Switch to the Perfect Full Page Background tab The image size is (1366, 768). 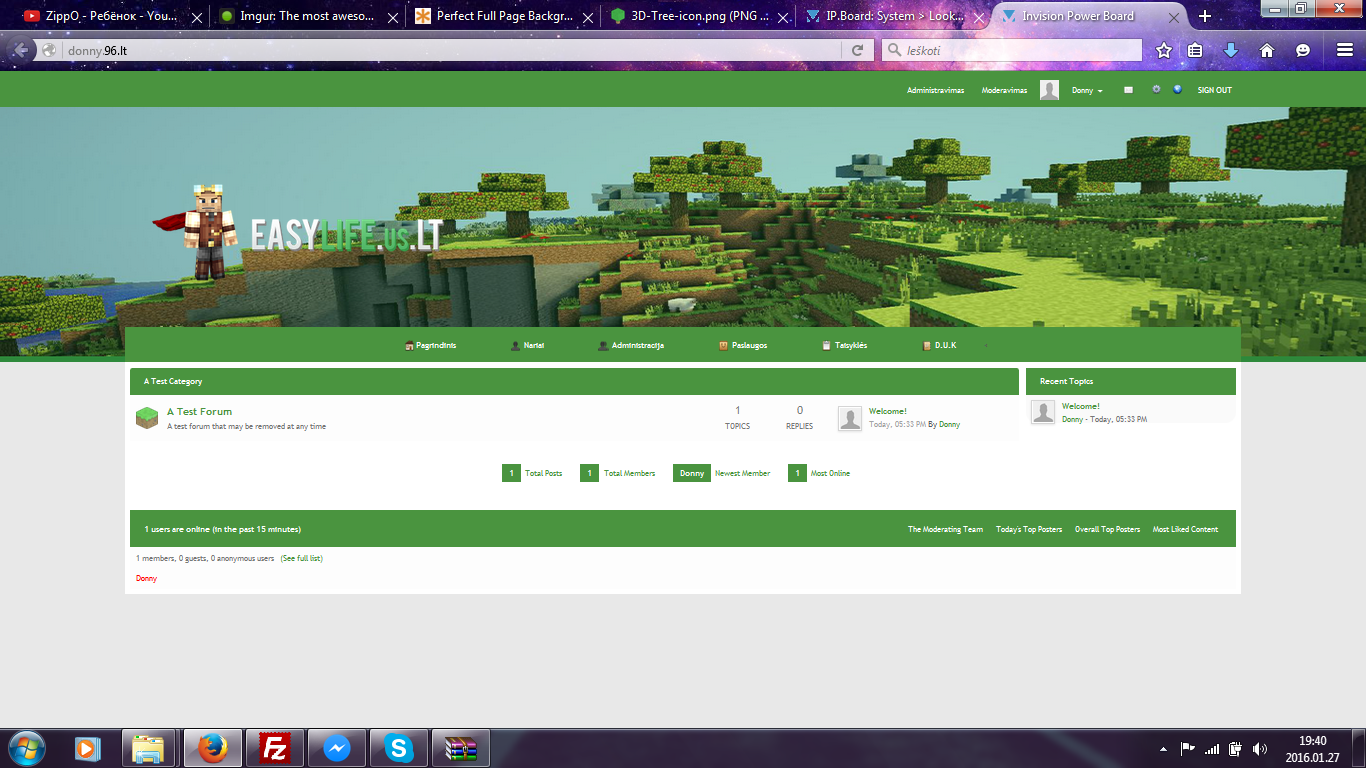point(503,16)
